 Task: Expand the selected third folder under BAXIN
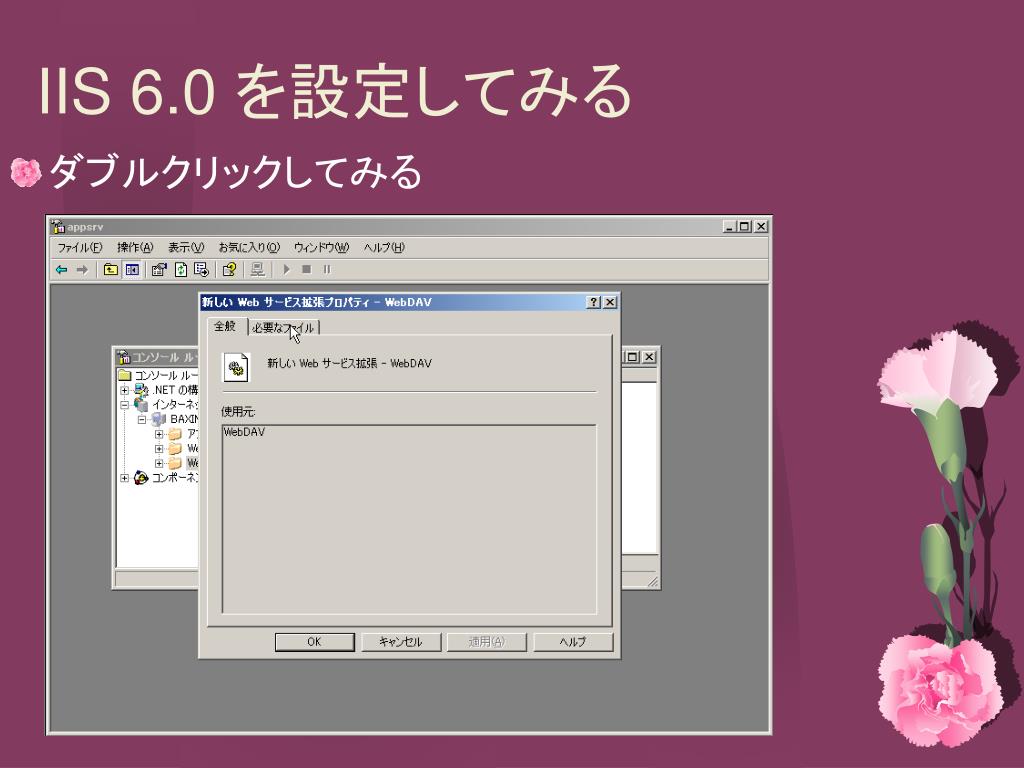pos(159,463)
